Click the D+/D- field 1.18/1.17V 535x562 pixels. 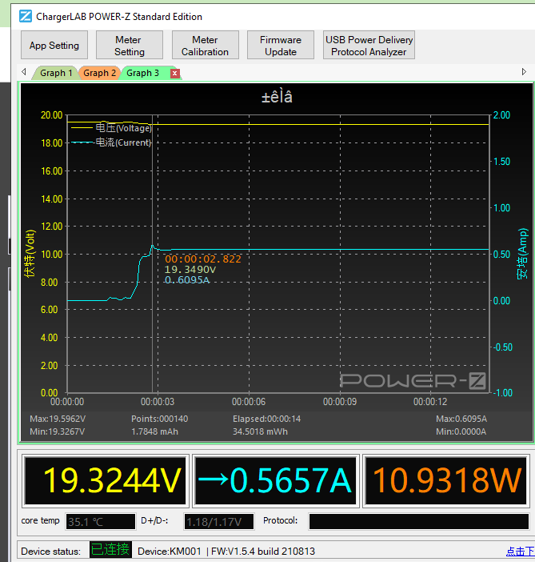(x=219, y=521)
